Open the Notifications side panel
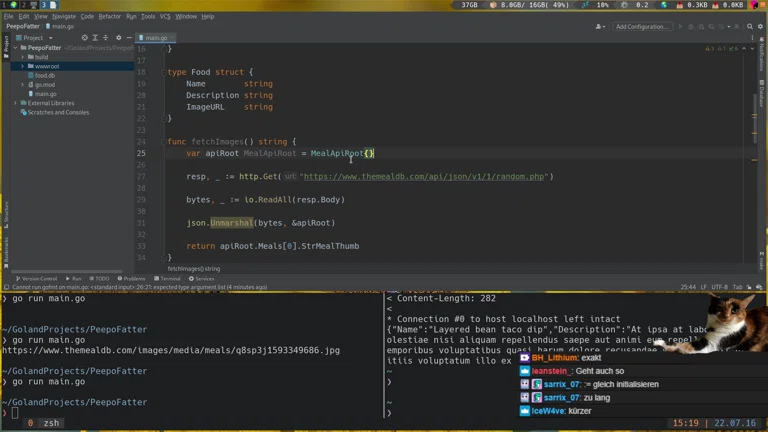Screen dimensions: 768x432 coord(762,55)
